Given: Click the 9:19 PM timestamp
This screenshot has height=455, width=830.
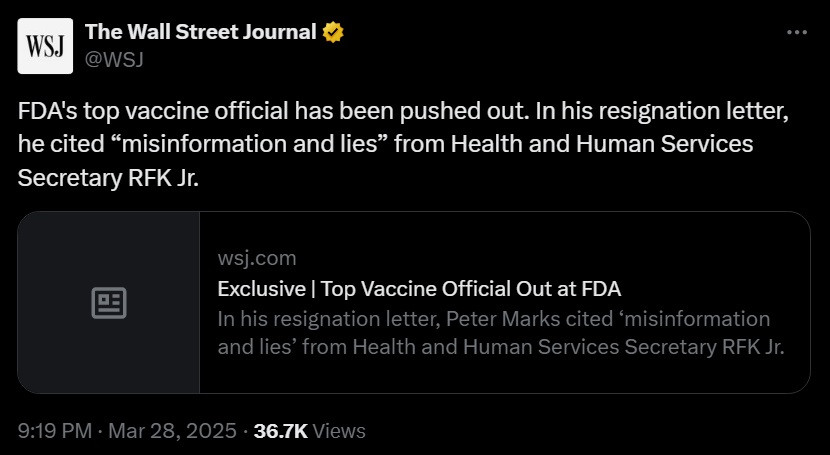Looking at the screenshot, I should (57, 431).
